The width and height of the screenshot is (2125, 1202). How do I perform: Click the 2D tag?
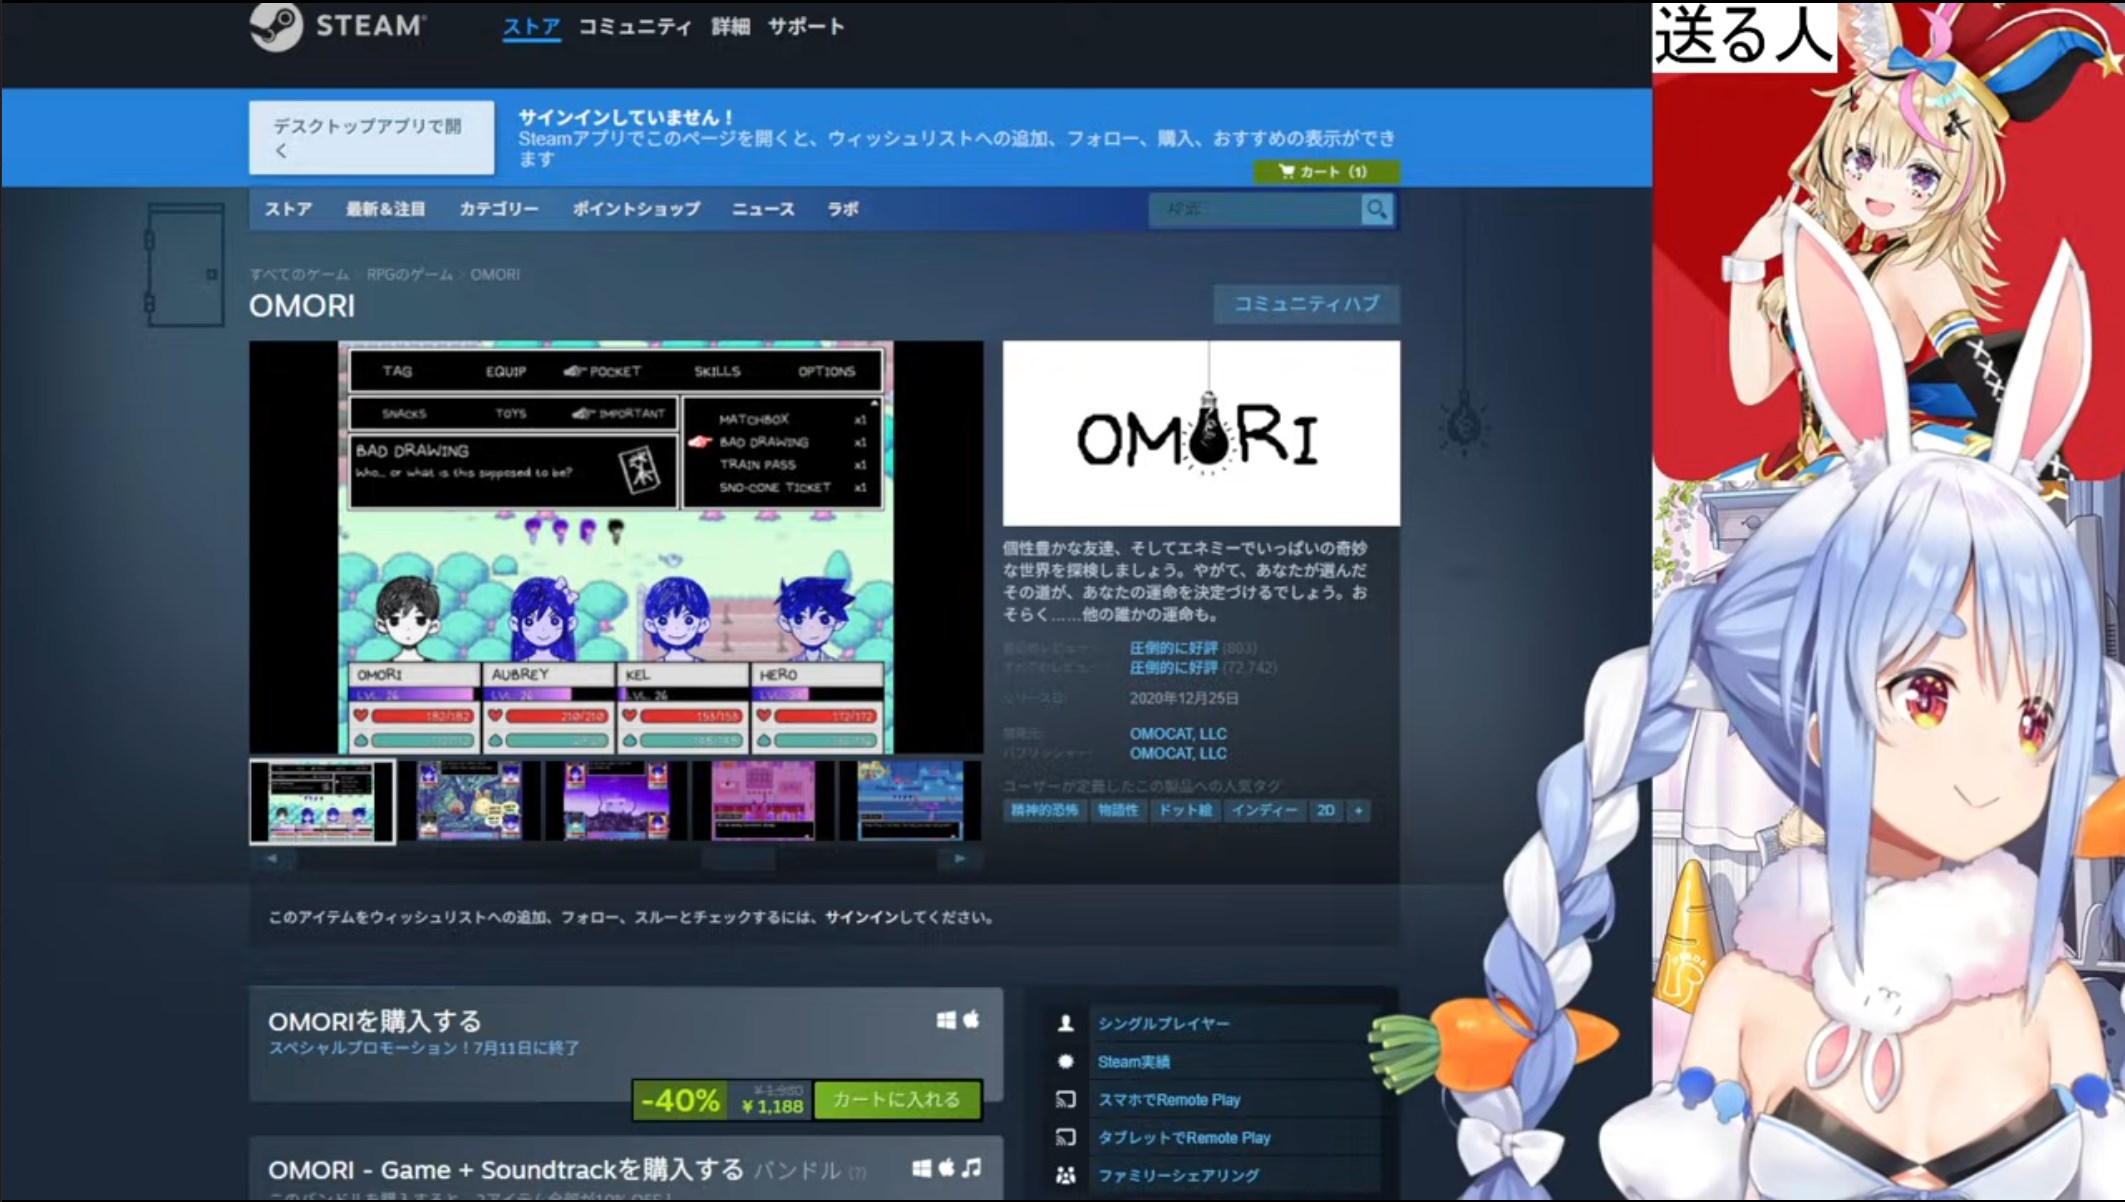(x=1326, y=810)
